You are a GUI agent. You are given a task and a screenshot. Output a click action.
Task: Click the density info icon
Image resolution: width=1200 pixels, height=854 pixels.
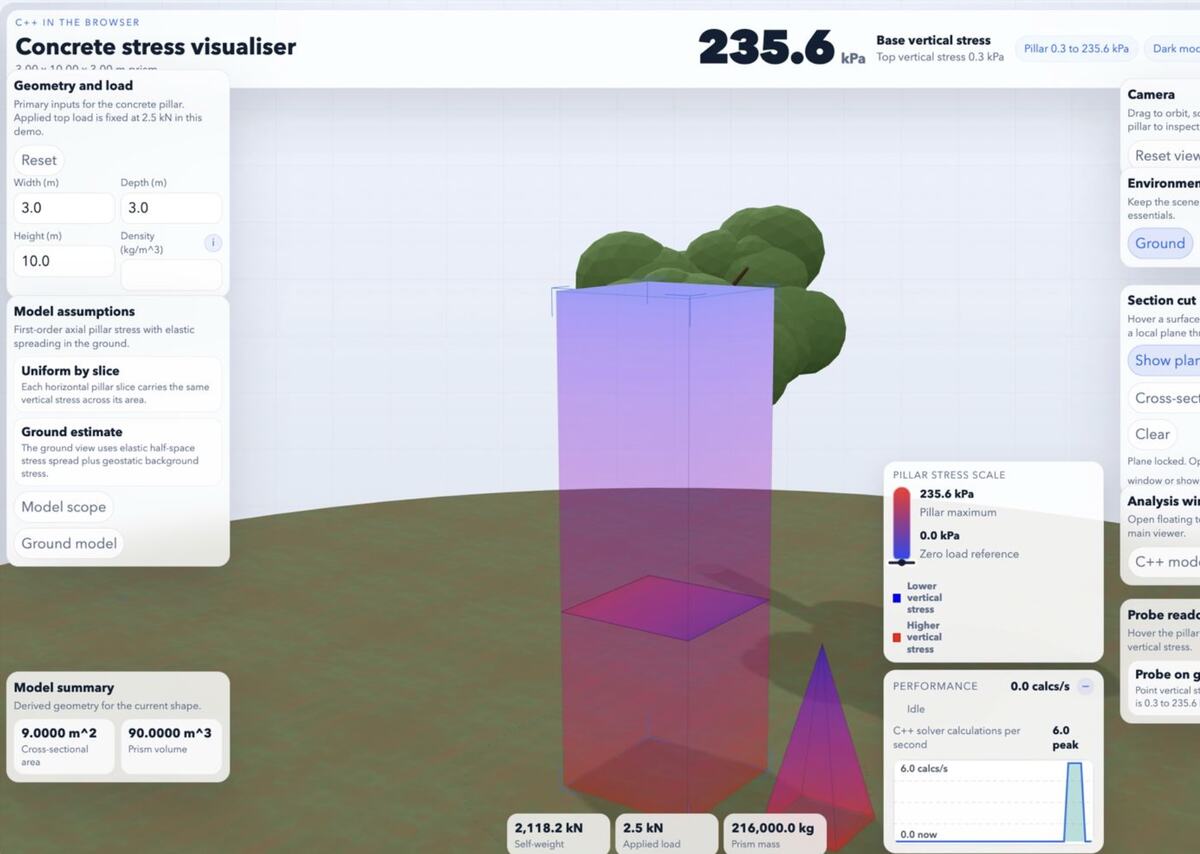(x=213, y=243)
